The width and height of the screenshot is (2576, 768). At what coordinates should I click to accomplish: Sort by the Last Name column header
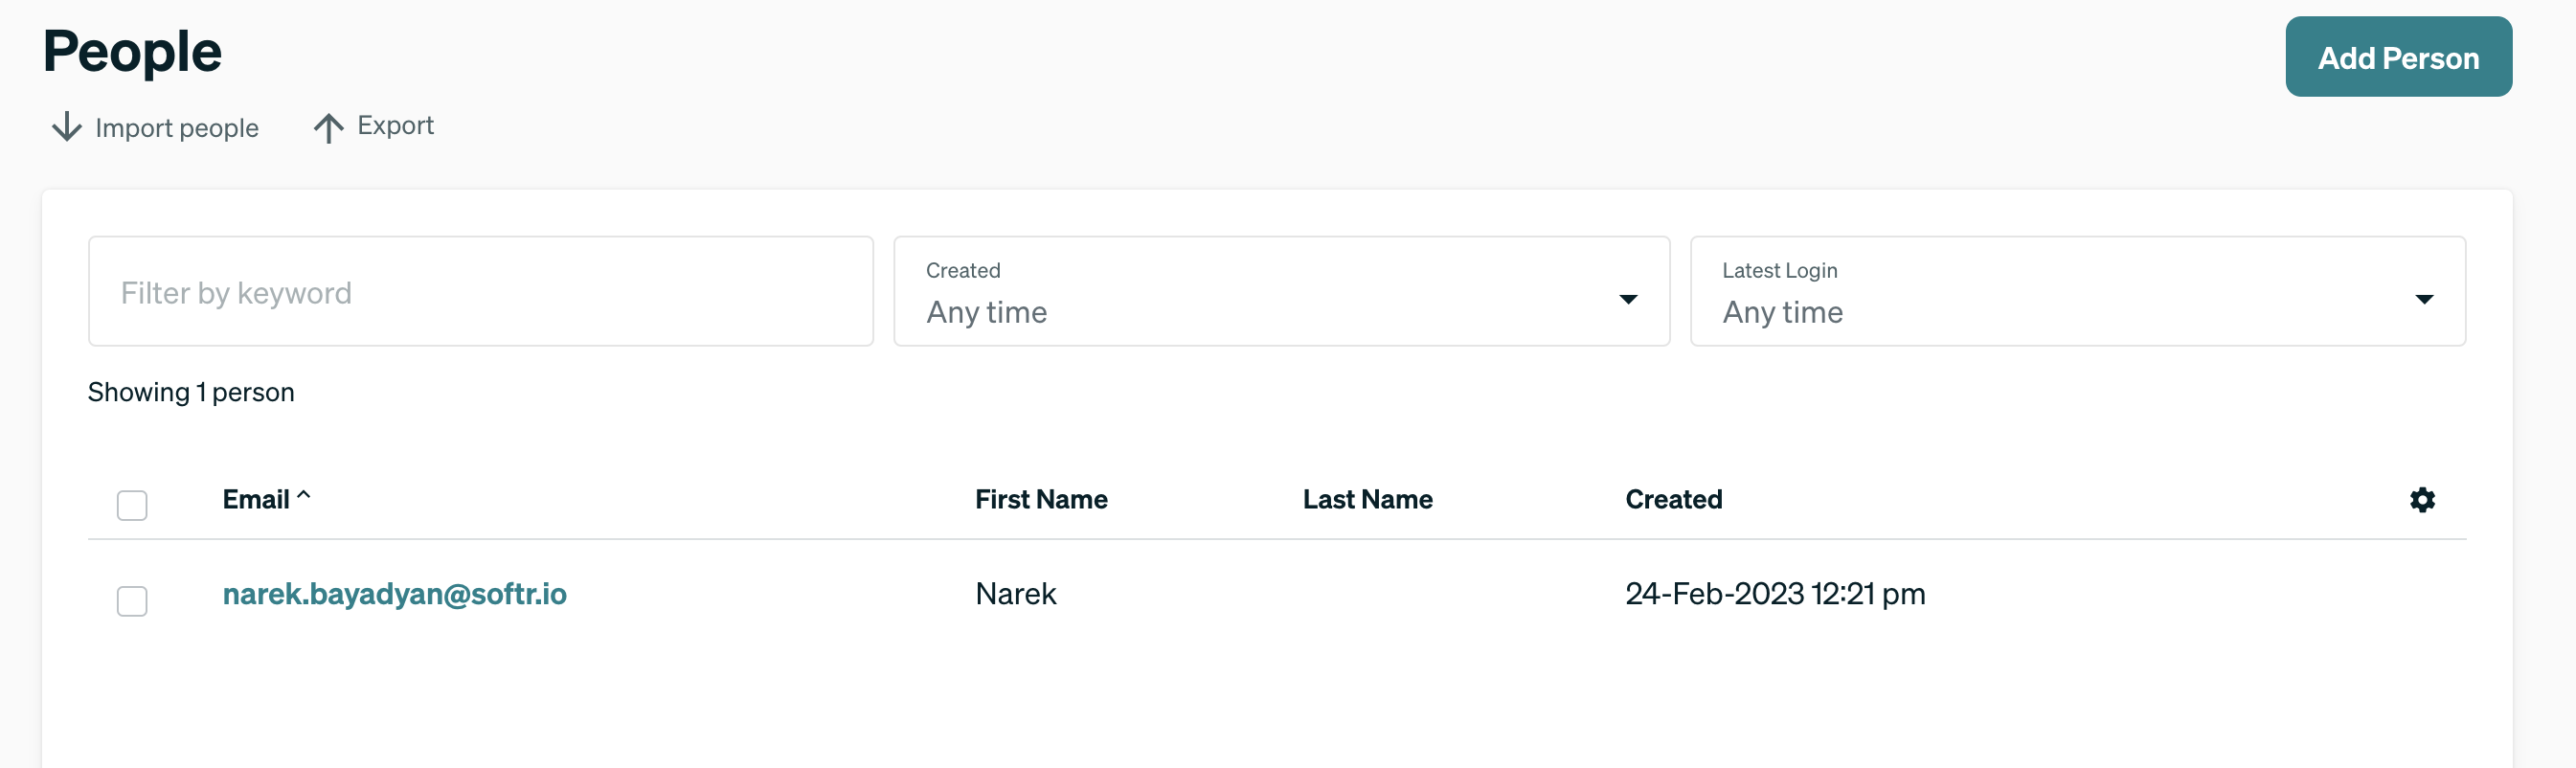coord(1366,500)
